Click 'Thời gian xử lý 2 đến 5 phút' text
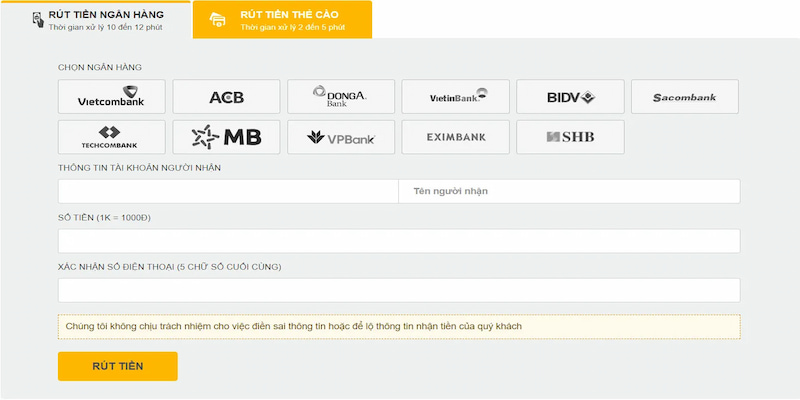The image size is (800, 400). (x=293, y=28)
